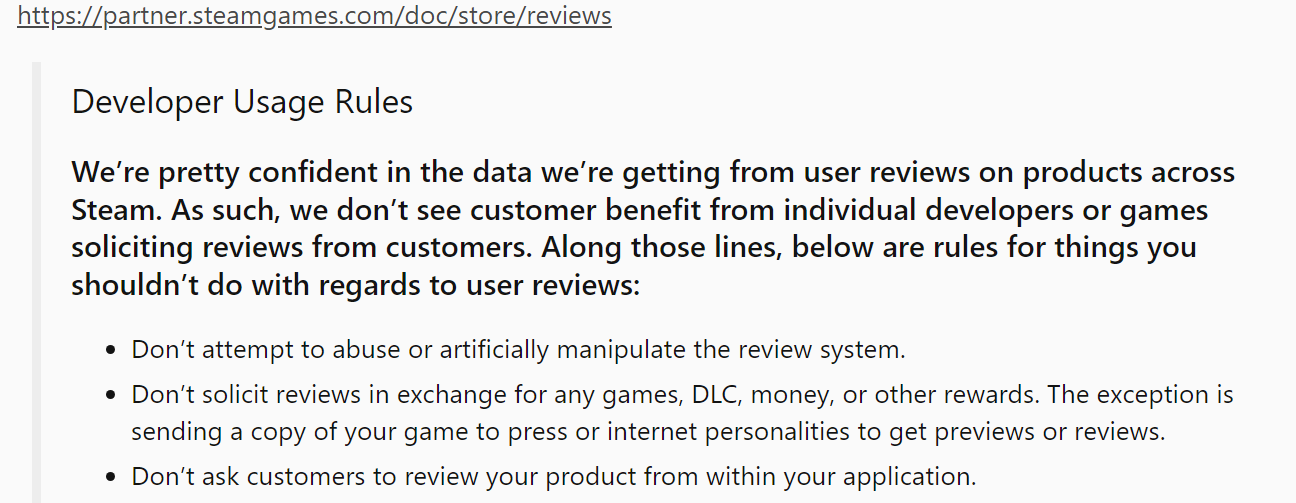The height and width of the screenshot is (503, 1296).
Task: Click the "Developer Usage Rules" heading
Action: [242, 102]
